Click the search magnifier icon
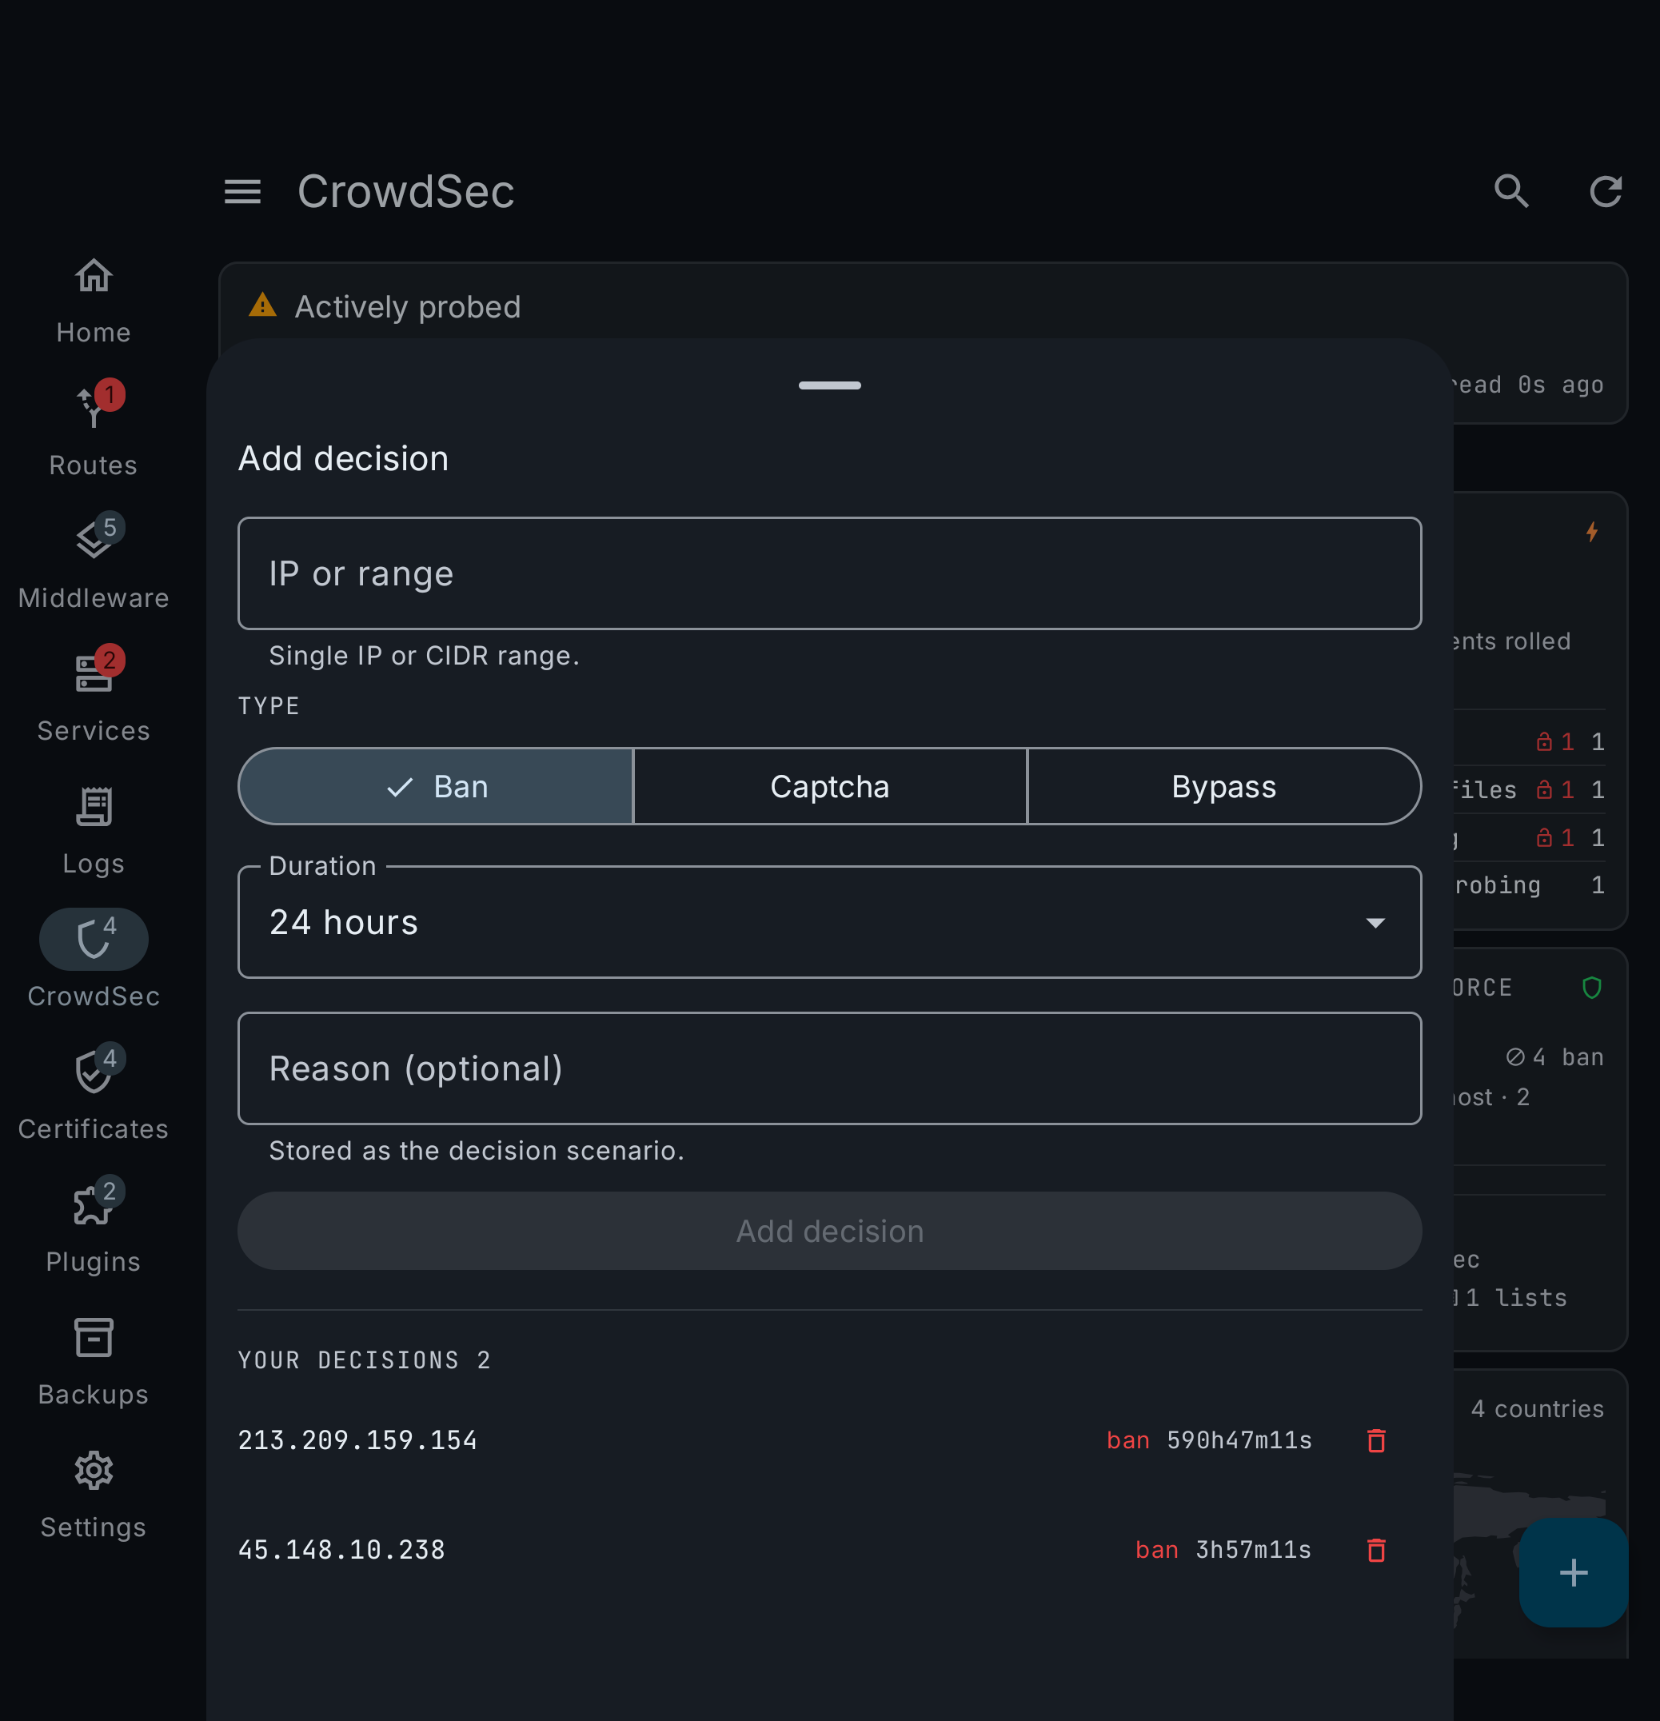1660x1721 pixels. click(1511, 191)
